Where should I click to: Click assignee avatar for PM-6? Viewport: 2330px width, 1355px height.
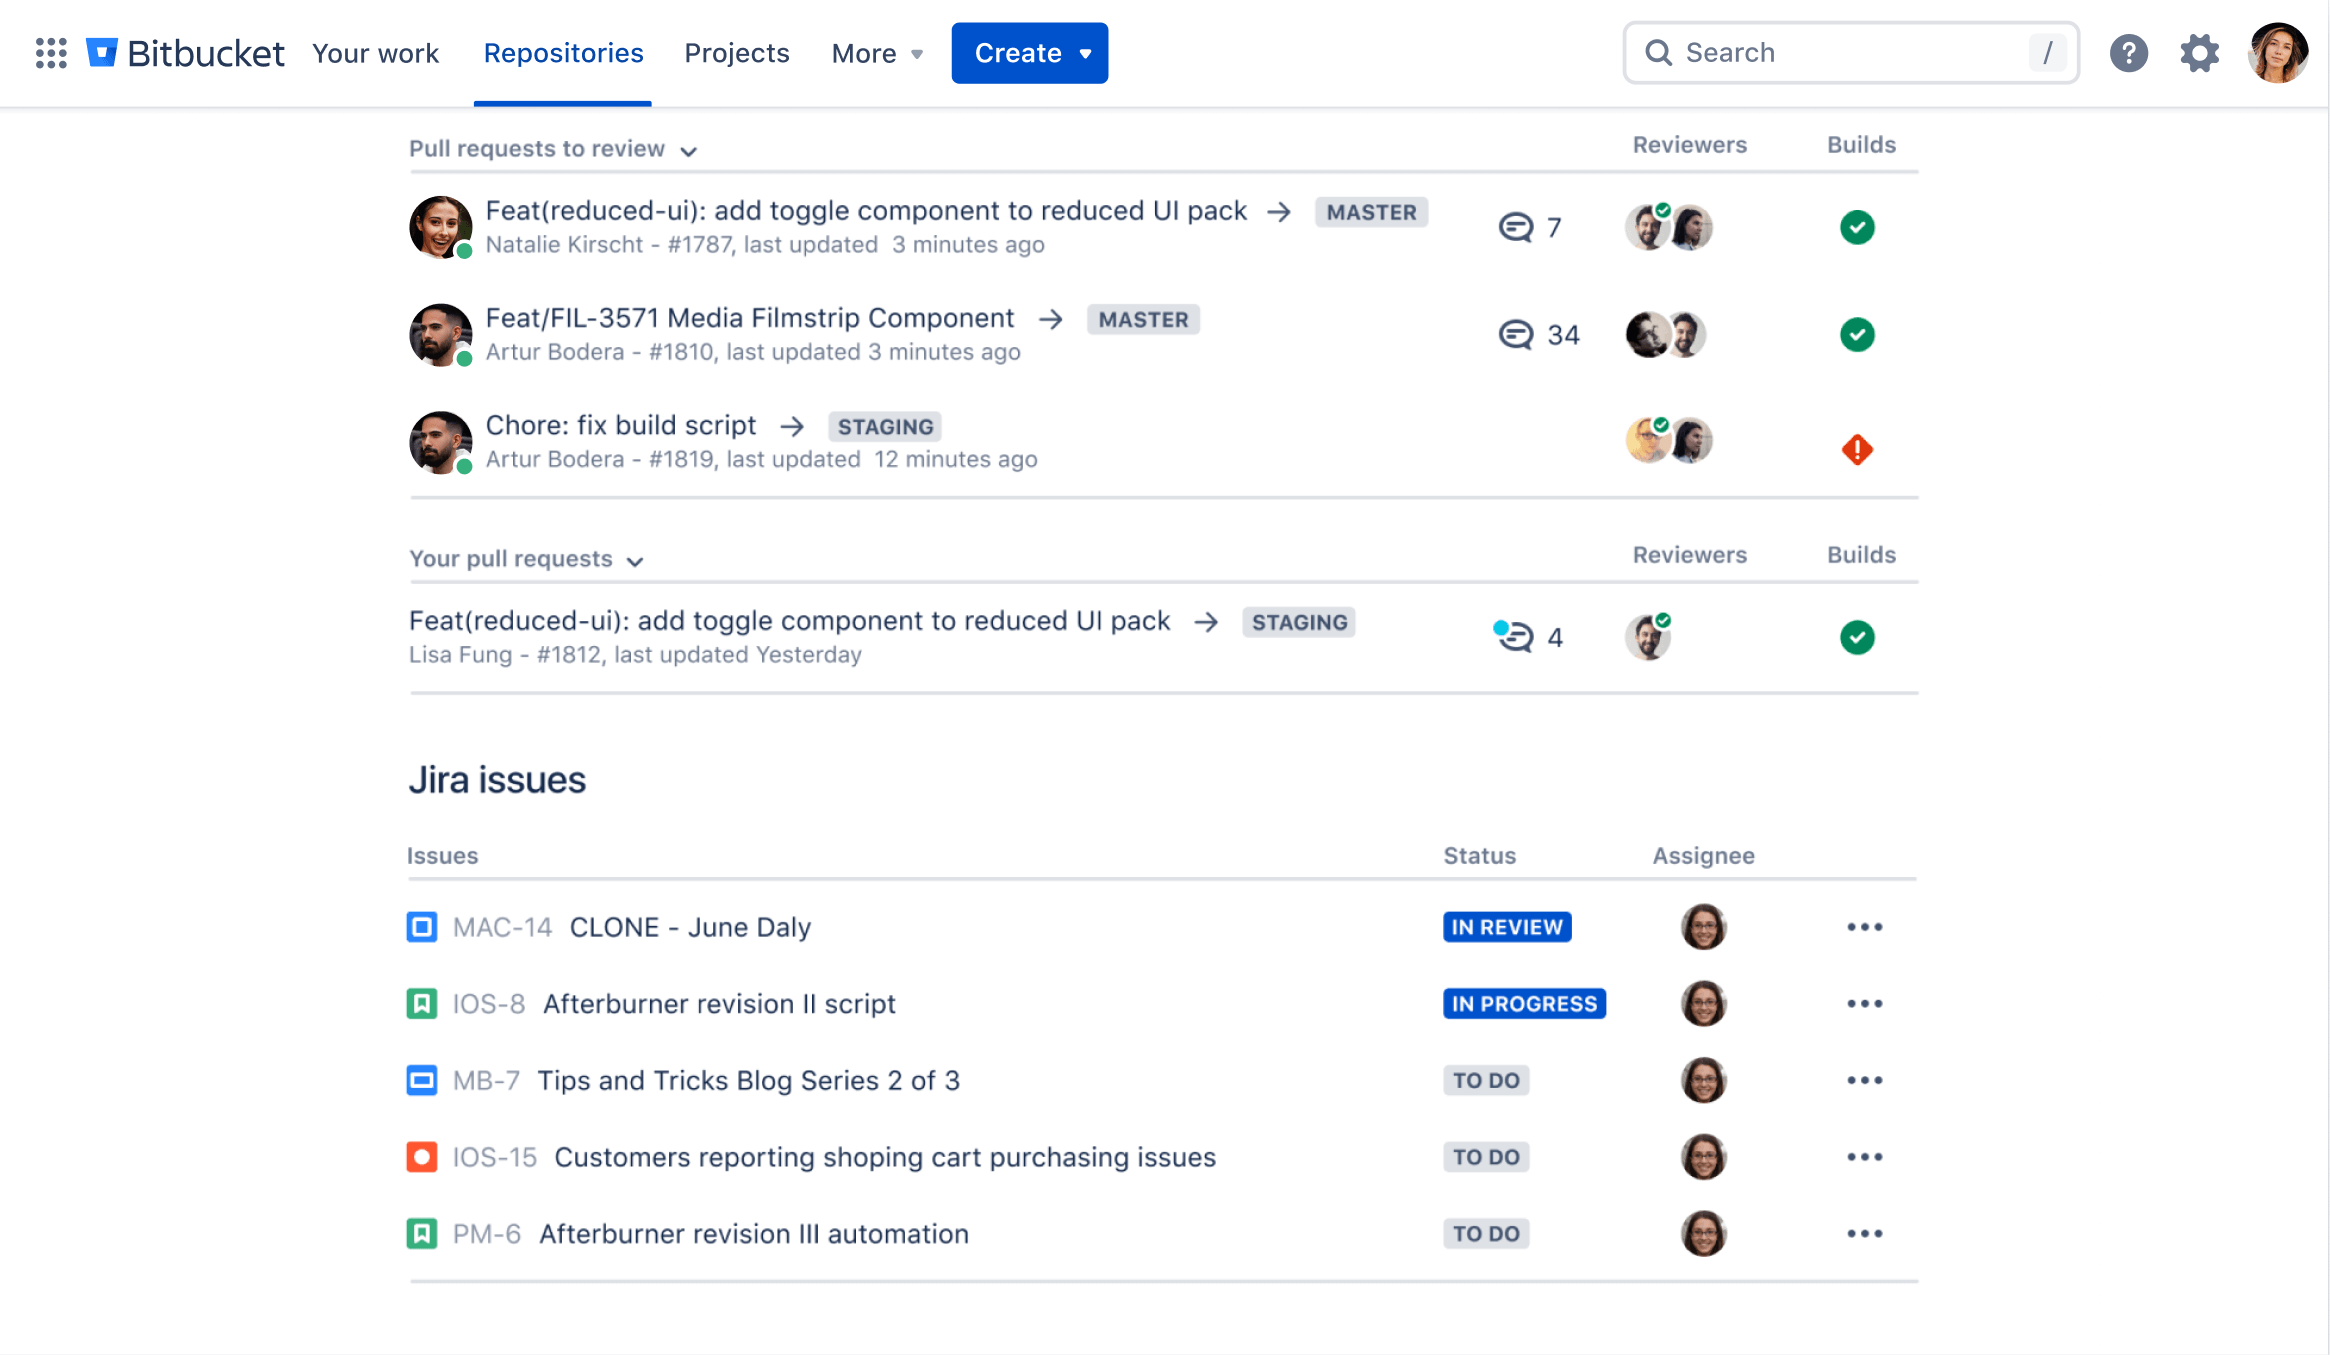pos(1703,1233)
